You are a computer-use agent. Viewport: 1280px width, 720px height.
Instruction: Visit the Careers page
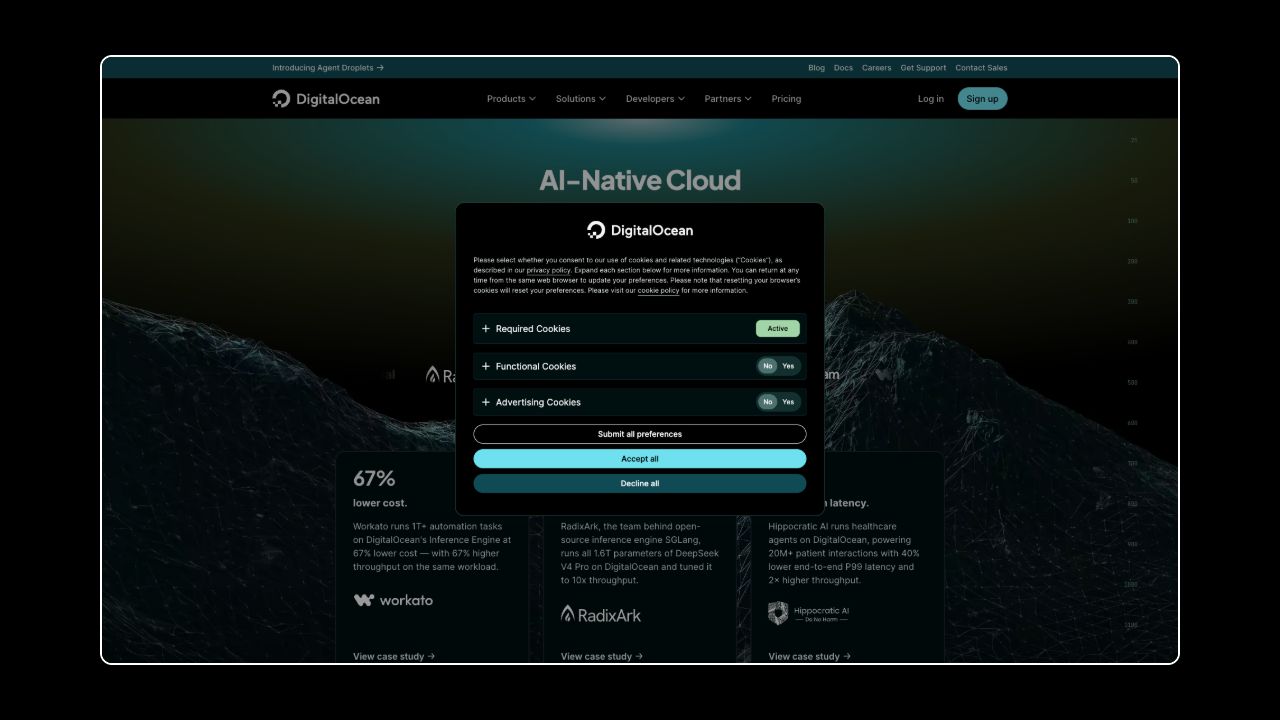[x=876, y=68]
